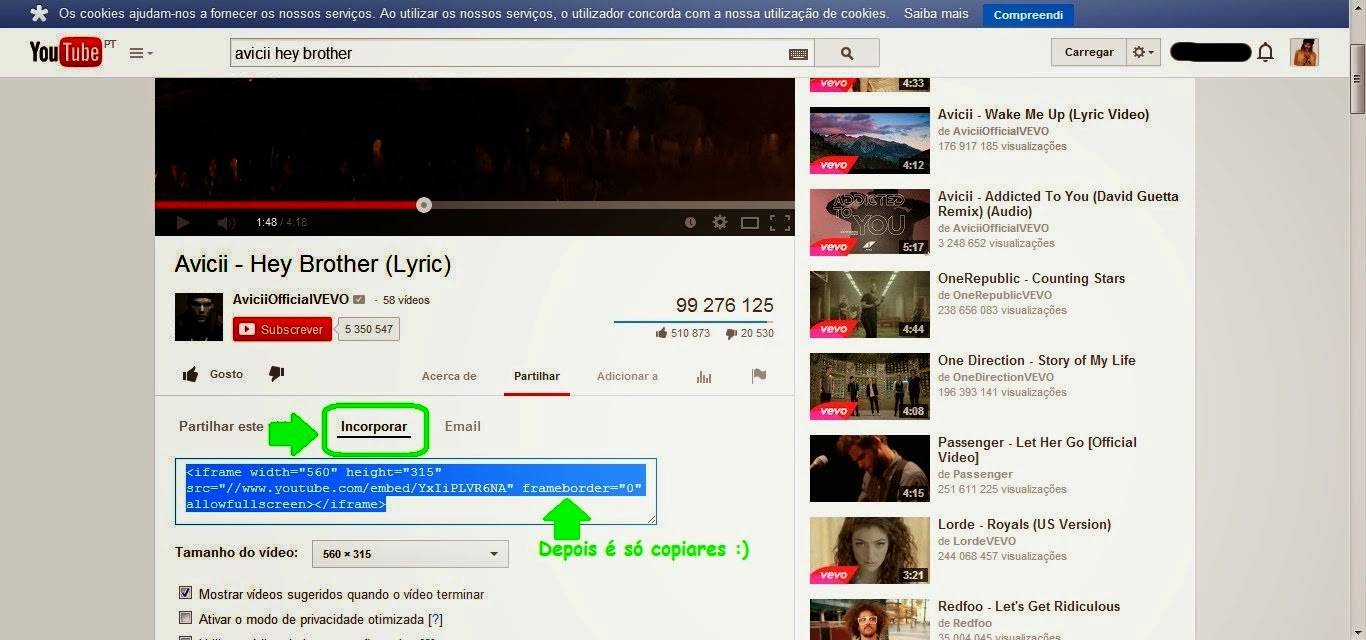Viewport: 1366px width, 640px height.
Task: Click the YouTube logo
Action: click(x=66, y=52)
